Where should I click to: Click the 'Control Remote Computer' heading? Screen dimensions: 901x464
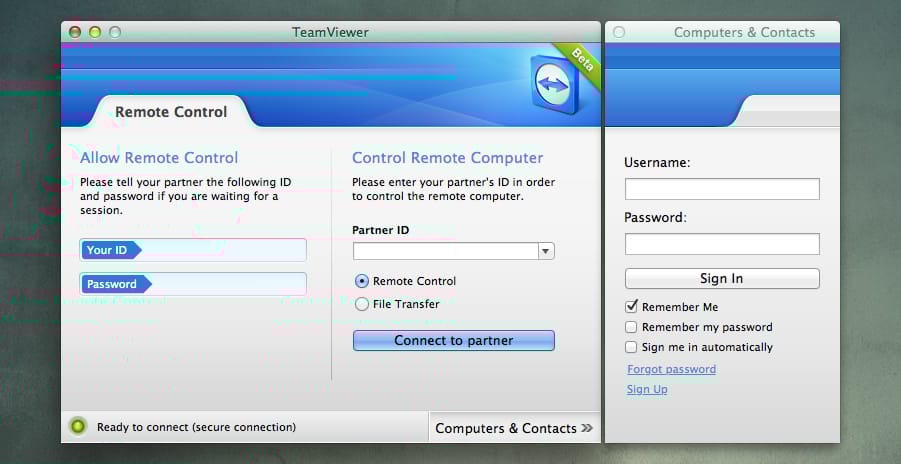pyautogui.click(x=448, y=158)
